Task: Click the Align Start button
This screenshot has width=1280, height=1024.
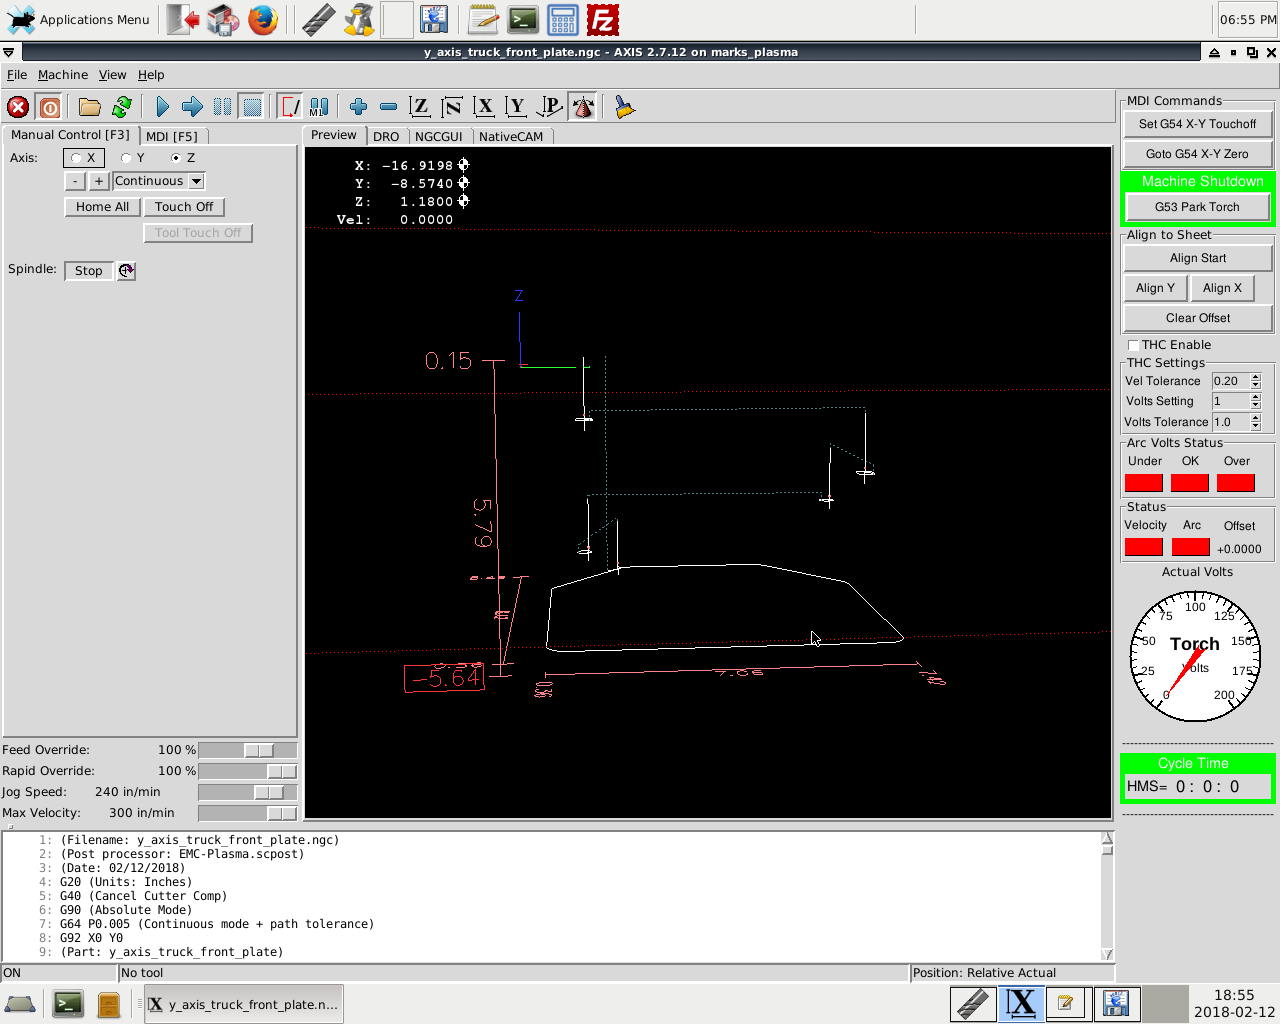Action: [x=1198, y=258]
